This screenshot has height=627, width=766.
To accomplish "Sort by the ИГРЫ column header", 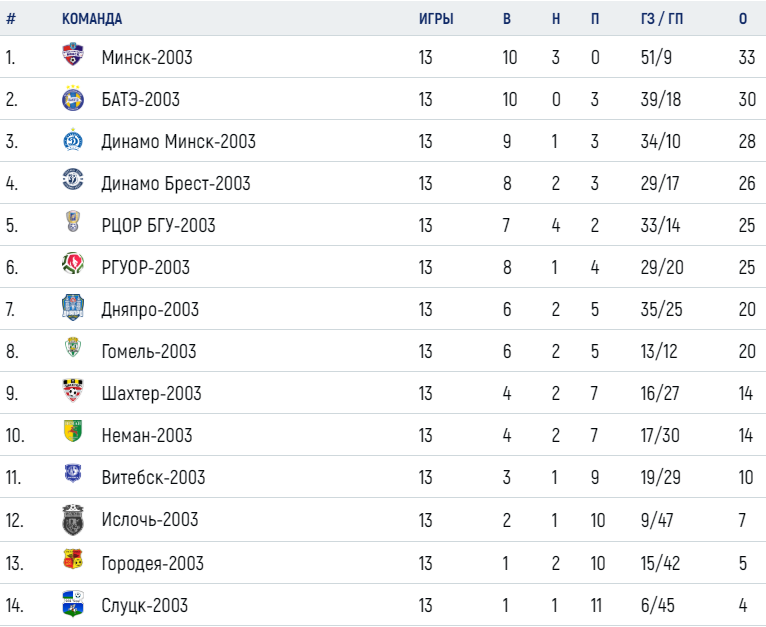I will point(436,19).
